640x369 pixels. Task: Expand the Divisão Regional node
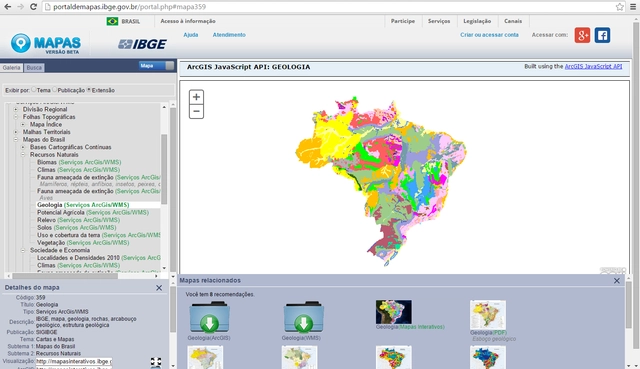coord(16,109)
